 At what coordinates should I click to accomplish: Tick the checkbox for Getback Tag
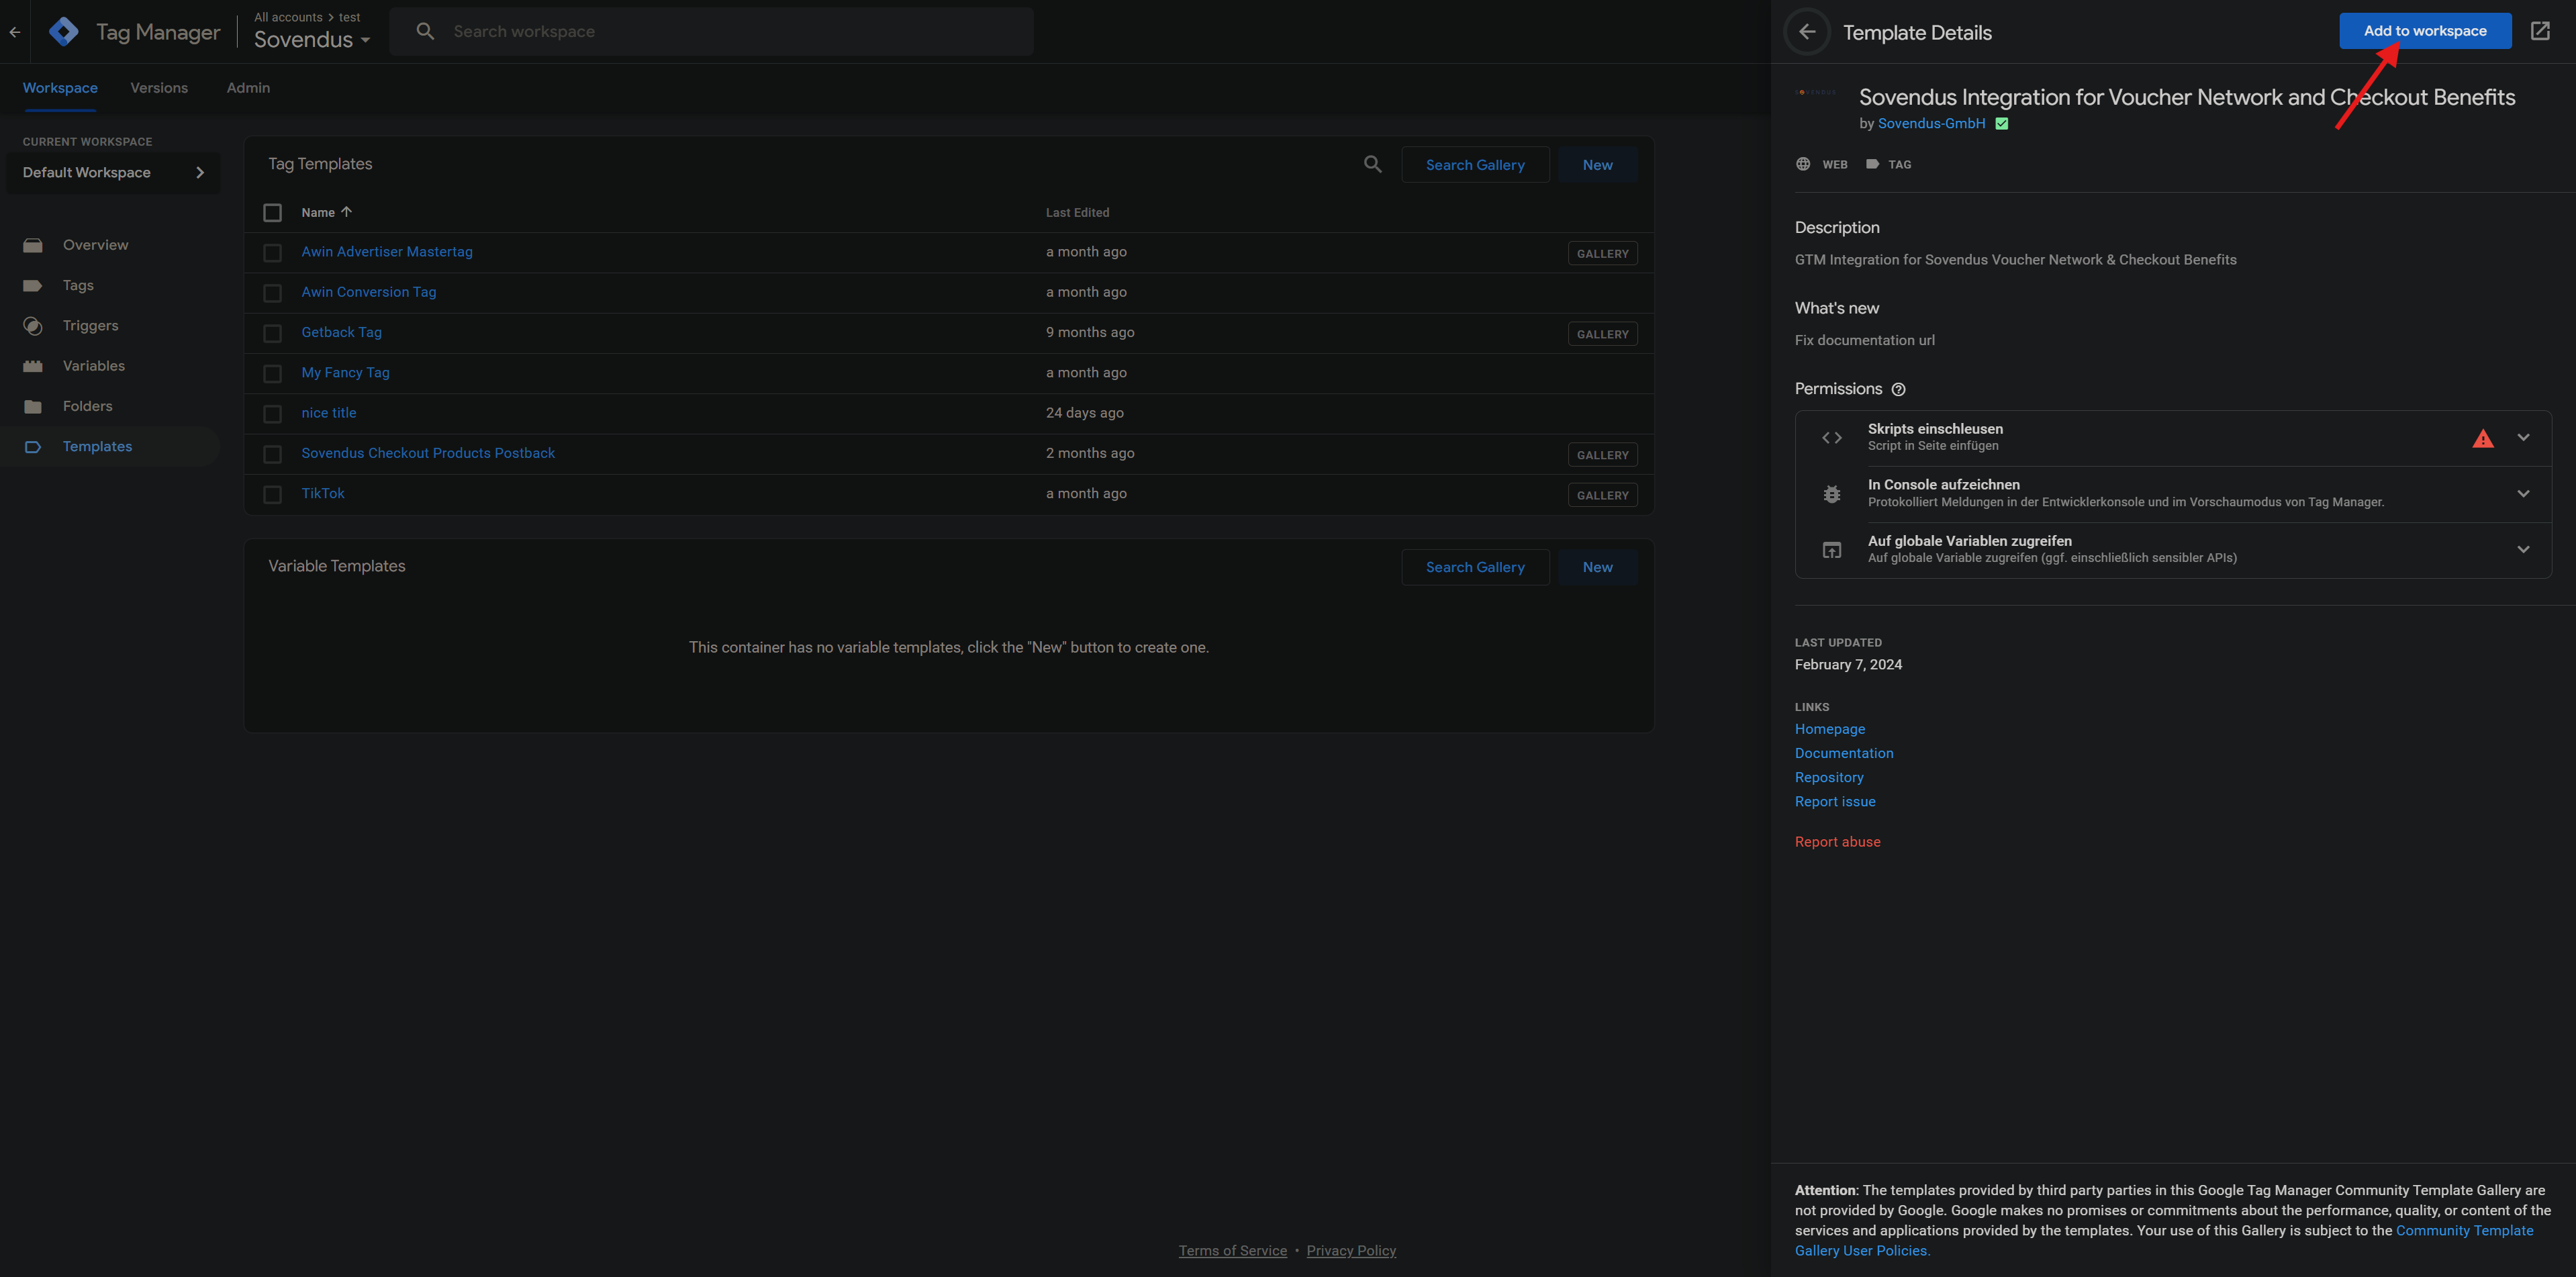tap(272, 333)
